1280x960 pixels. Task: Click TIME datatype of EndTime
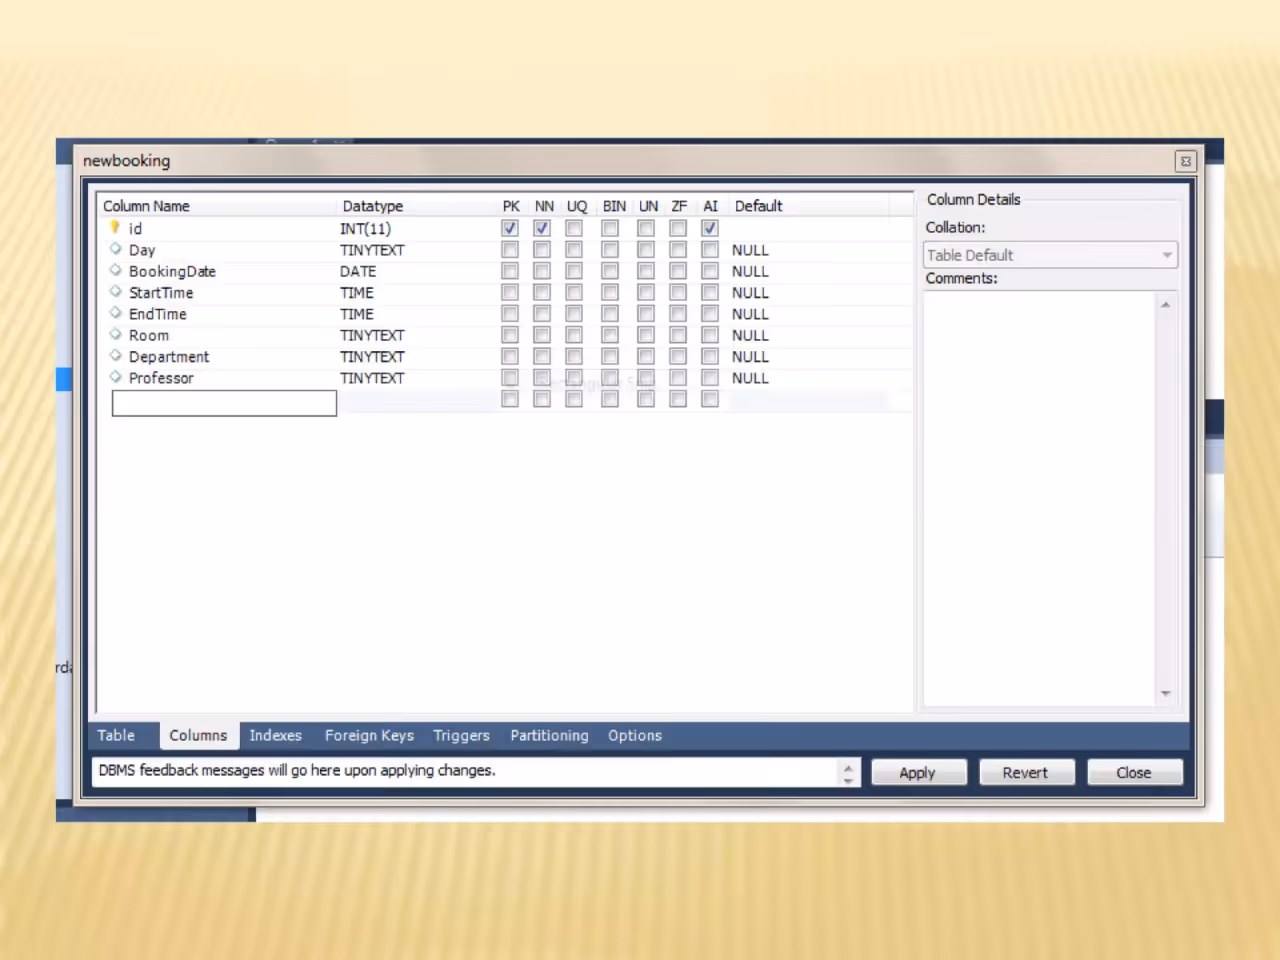[x=357, y=314]
